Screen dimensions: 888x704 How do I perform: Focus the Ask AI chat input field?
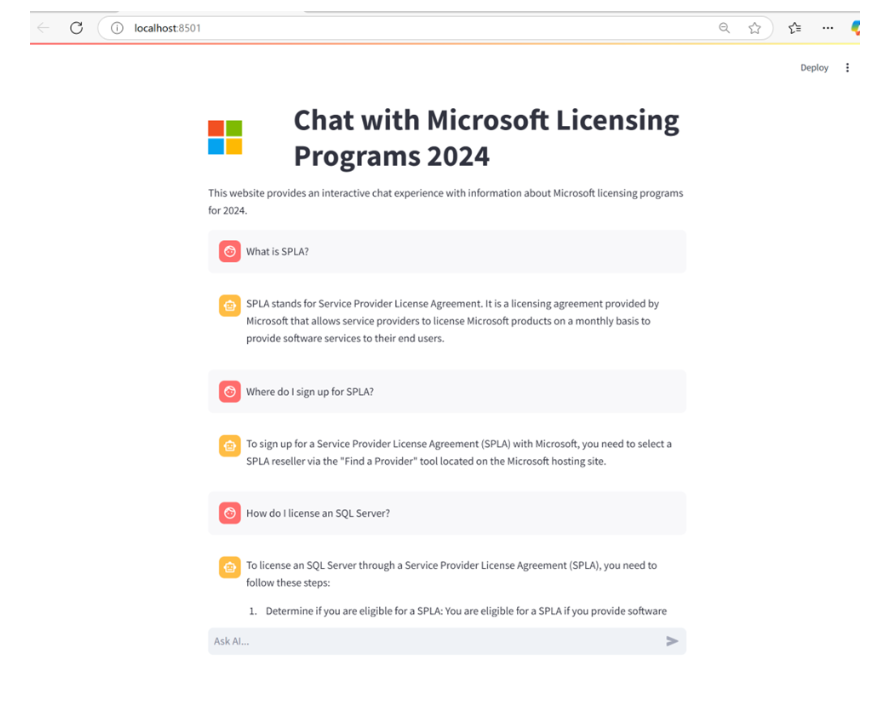[436, 641]
